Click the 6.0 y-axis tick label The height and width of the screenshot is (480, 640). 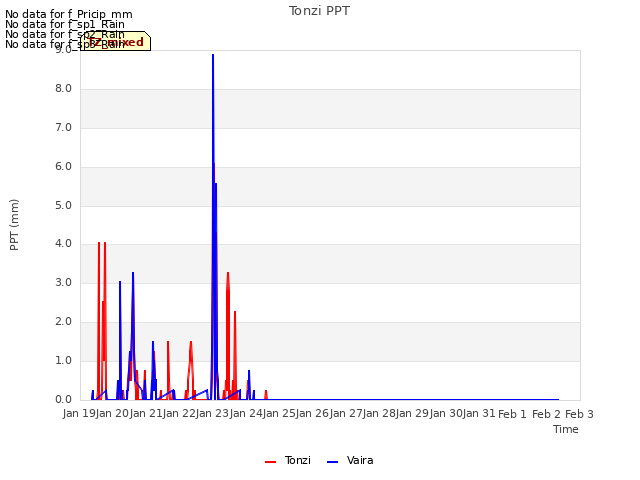coord(63,167)
